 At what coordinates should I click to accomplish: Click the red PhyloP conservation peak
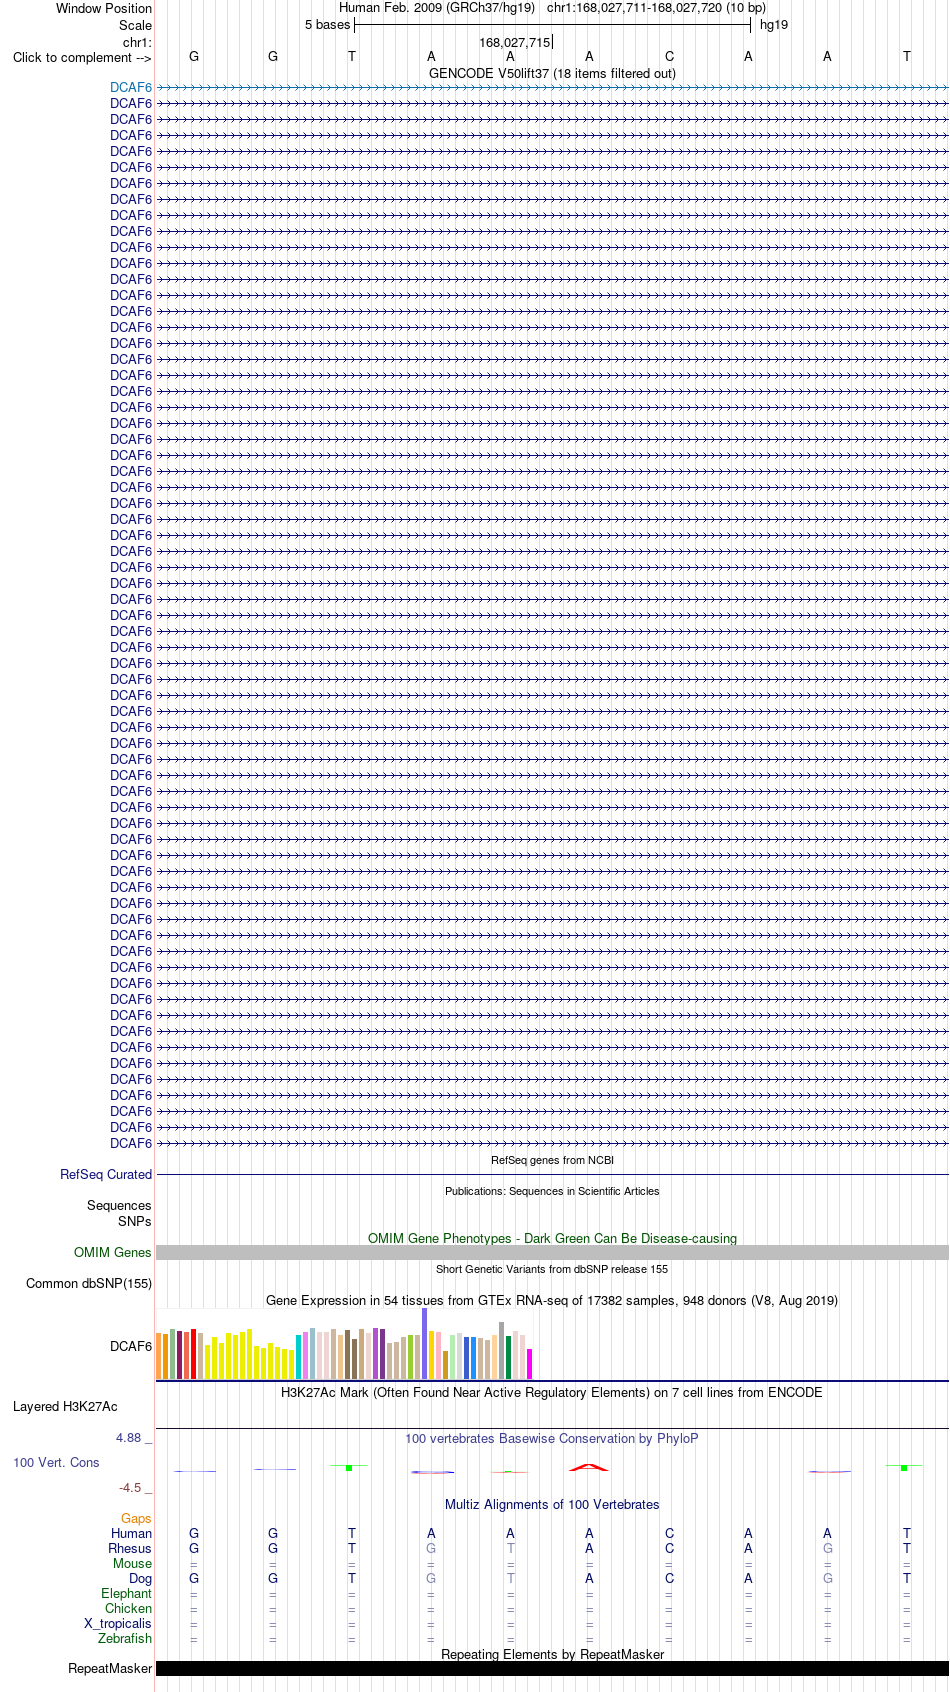pos(589,1467)
